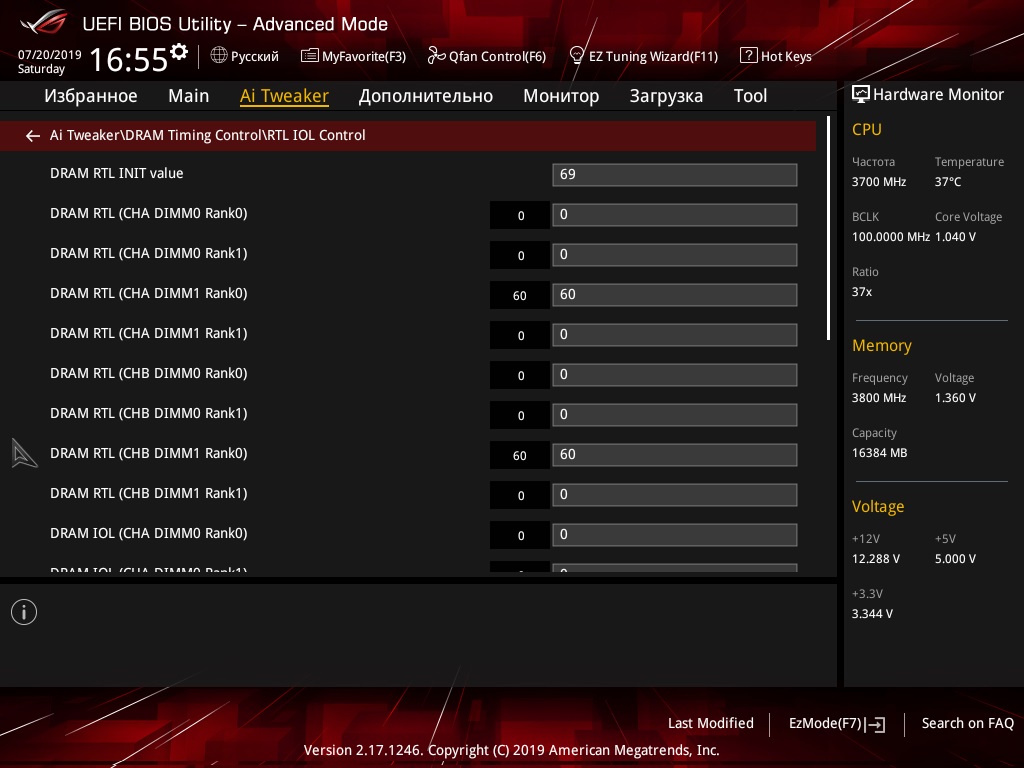Go to the Монитор tab
The width and height of the screenshot is (1024, 768).
[561, 96]
